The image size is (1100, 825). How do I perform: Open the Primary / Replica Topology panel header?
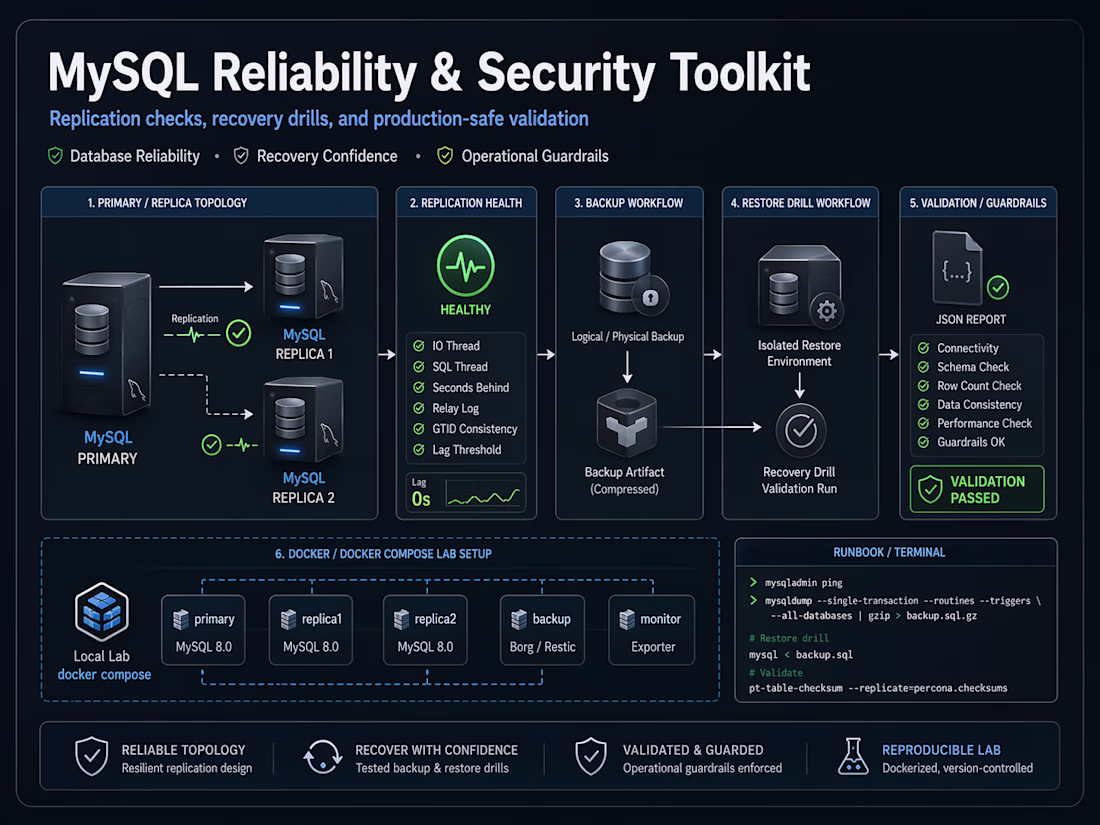point(210,203)
